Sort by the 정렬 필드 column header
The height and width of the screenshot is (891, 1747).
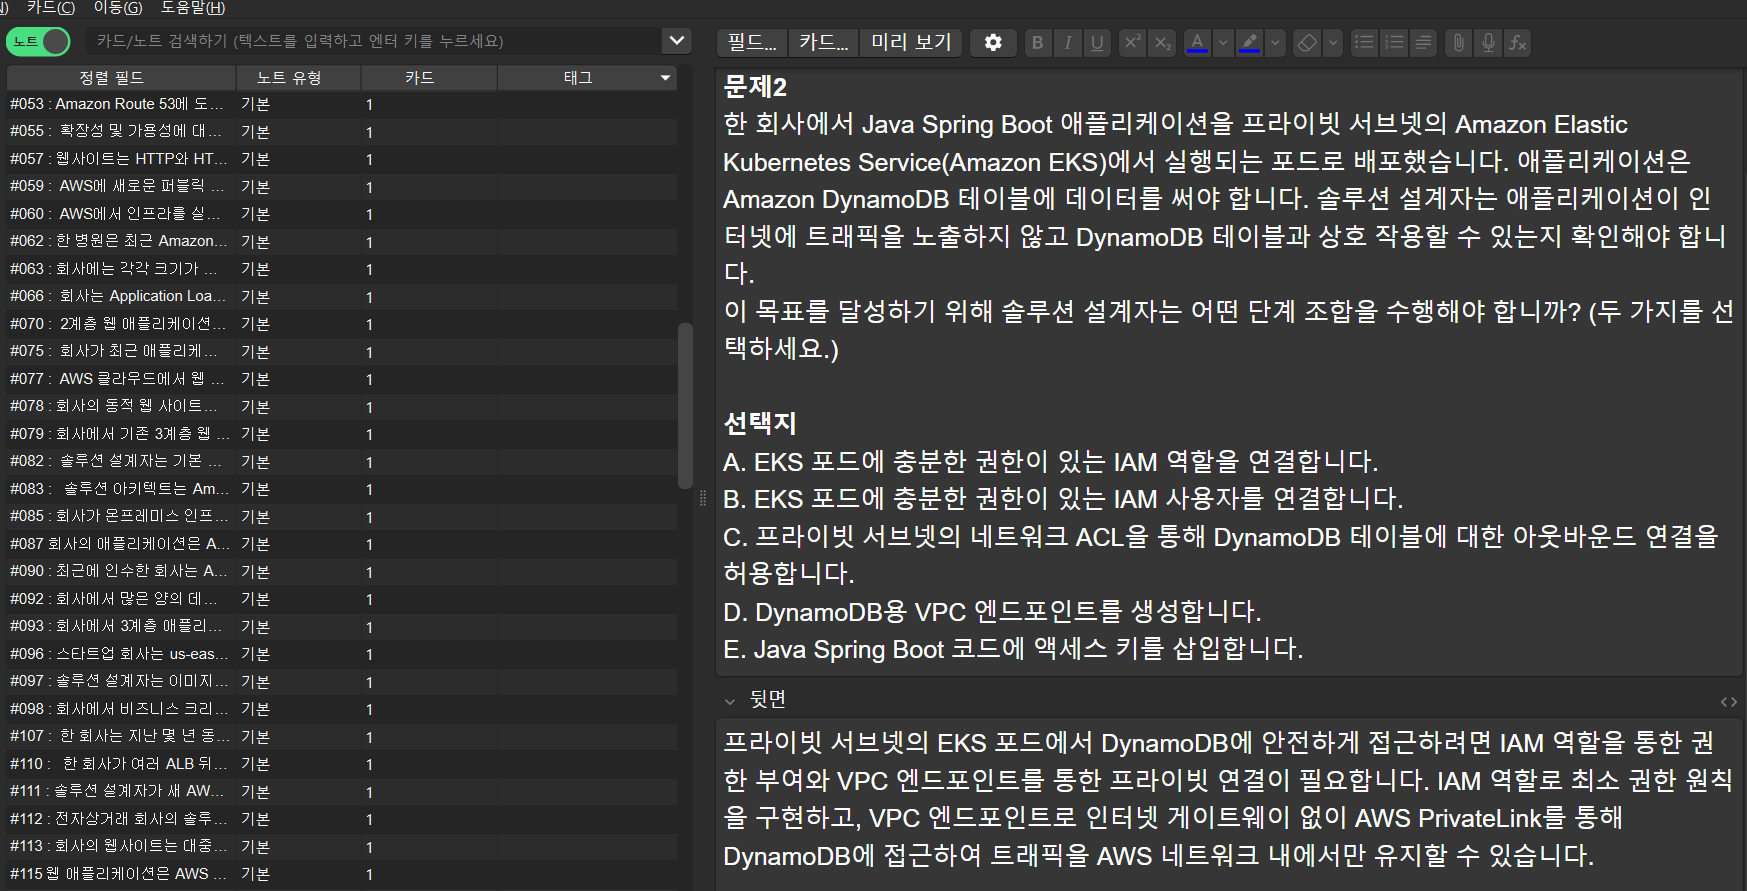click(121, 78)
